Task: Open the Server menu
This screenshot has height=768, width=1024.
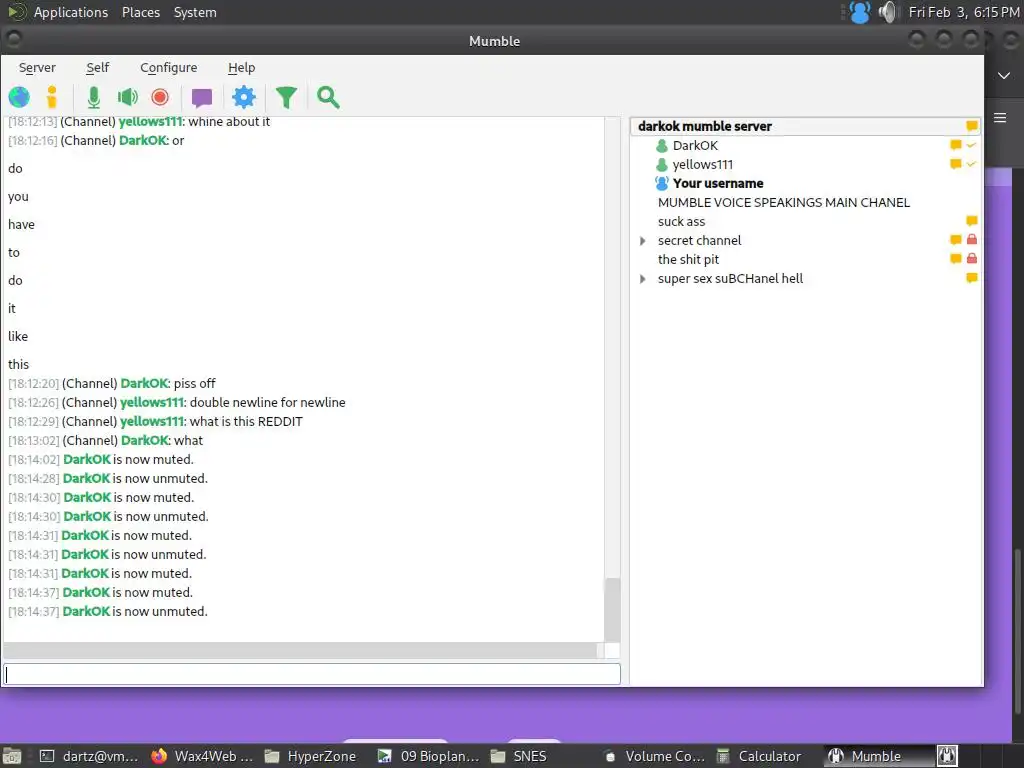Action: [37, 68]
